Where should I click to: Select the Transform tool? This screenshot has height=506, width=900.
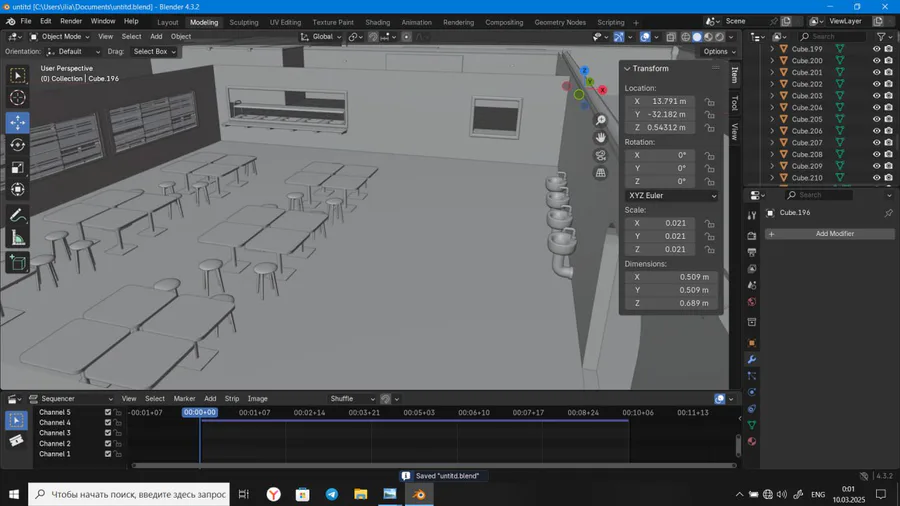pyautogui.click(x=18, y=189)
